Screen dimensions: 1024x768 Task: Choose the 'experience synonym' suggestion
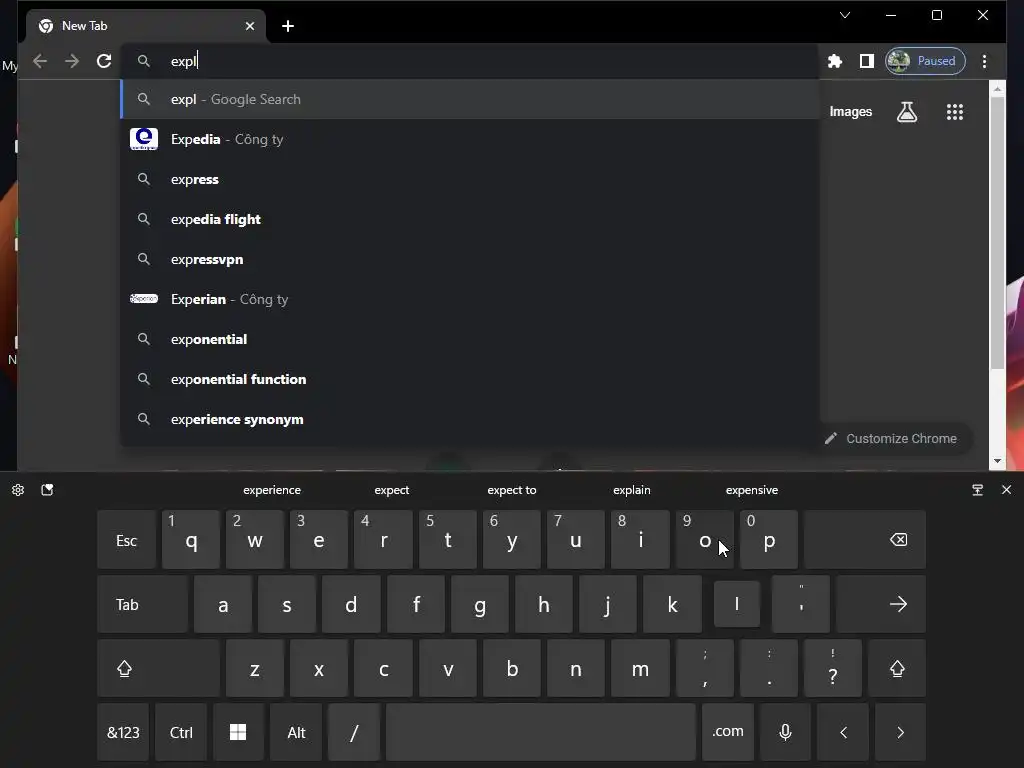coord(470,419)
